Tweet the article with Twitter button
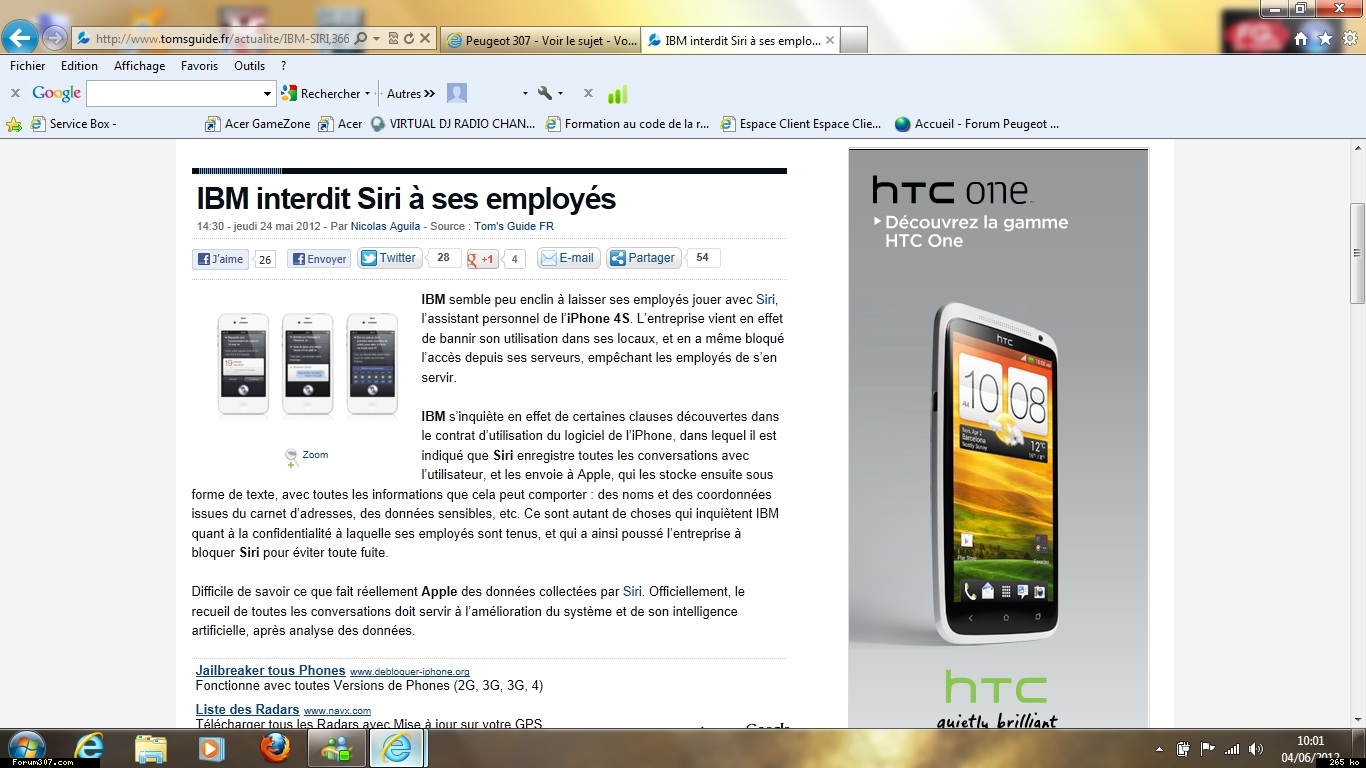The height and width of the screenshot is (768, 1366). [390, 258]
